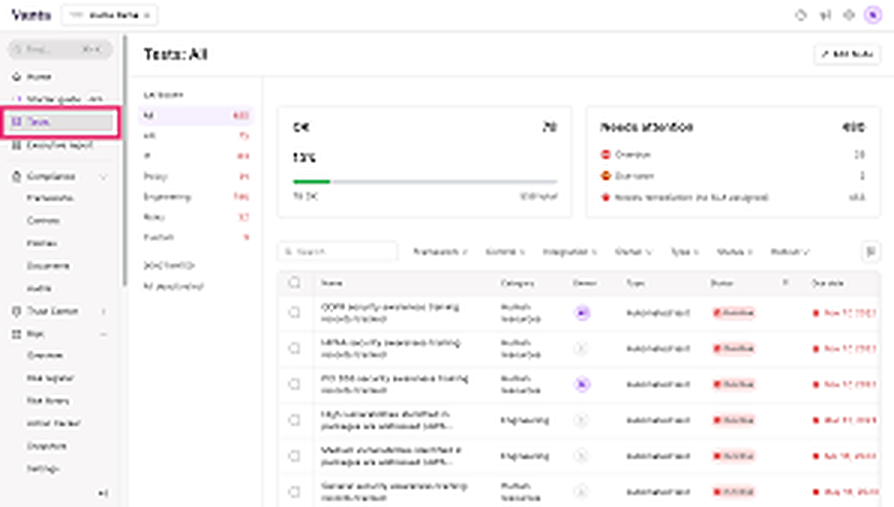Click owner avatar in GDPR security awareness row
Image resolution: width=894 pixels, height=507 pixels.
point(582,313)
